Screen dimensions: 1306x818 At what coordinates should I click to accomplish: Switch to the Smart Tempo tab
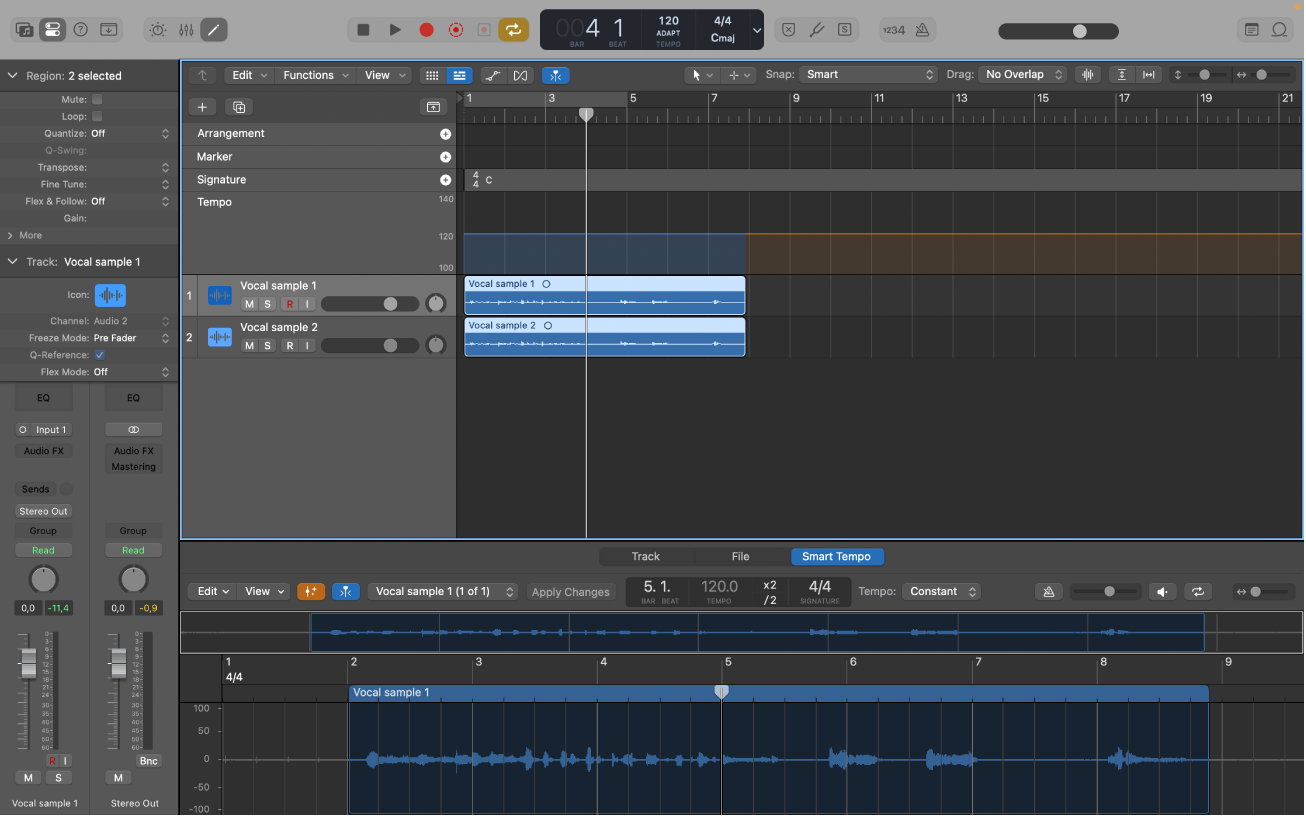click(836, 556)
